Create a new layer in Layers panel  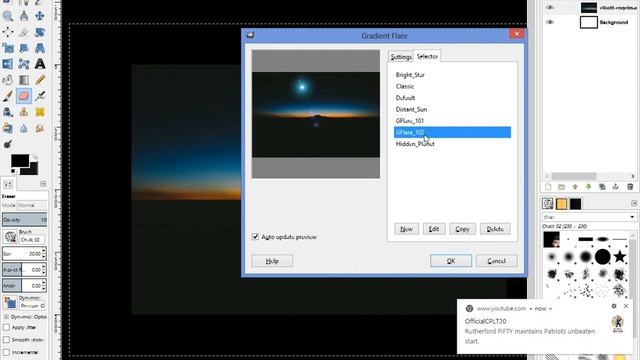tap(548, 187)
